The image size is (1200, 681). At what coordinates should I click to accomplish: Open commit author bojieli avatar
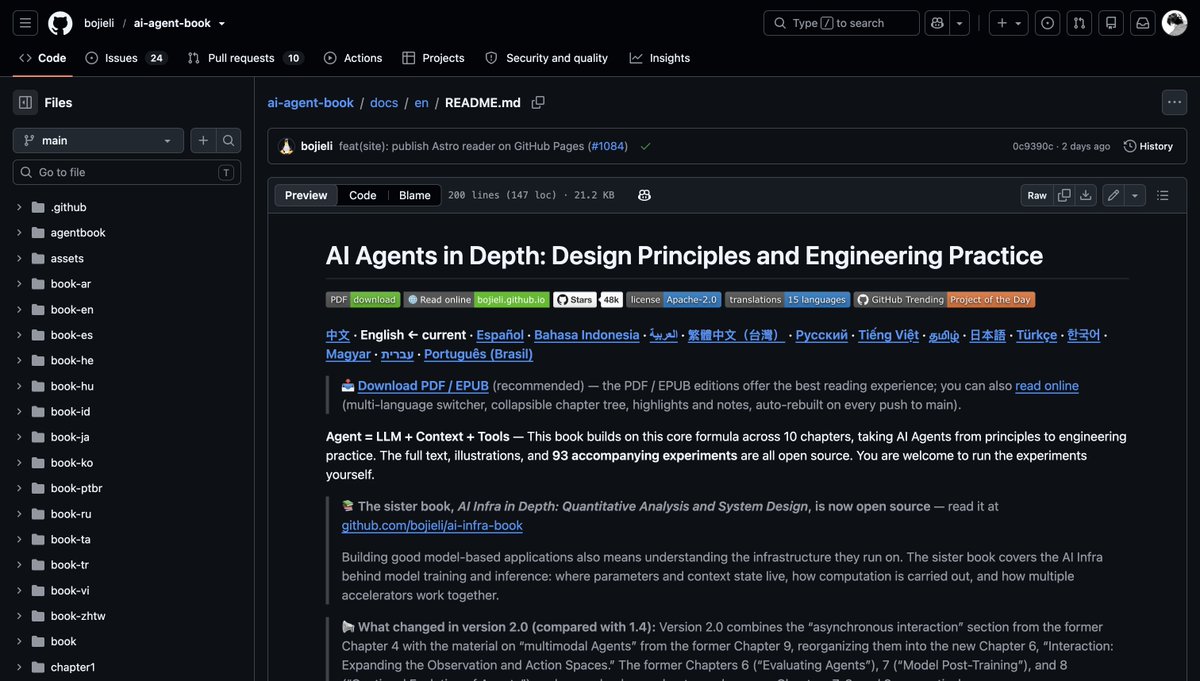pyautogui.click(x=286, y=146)
